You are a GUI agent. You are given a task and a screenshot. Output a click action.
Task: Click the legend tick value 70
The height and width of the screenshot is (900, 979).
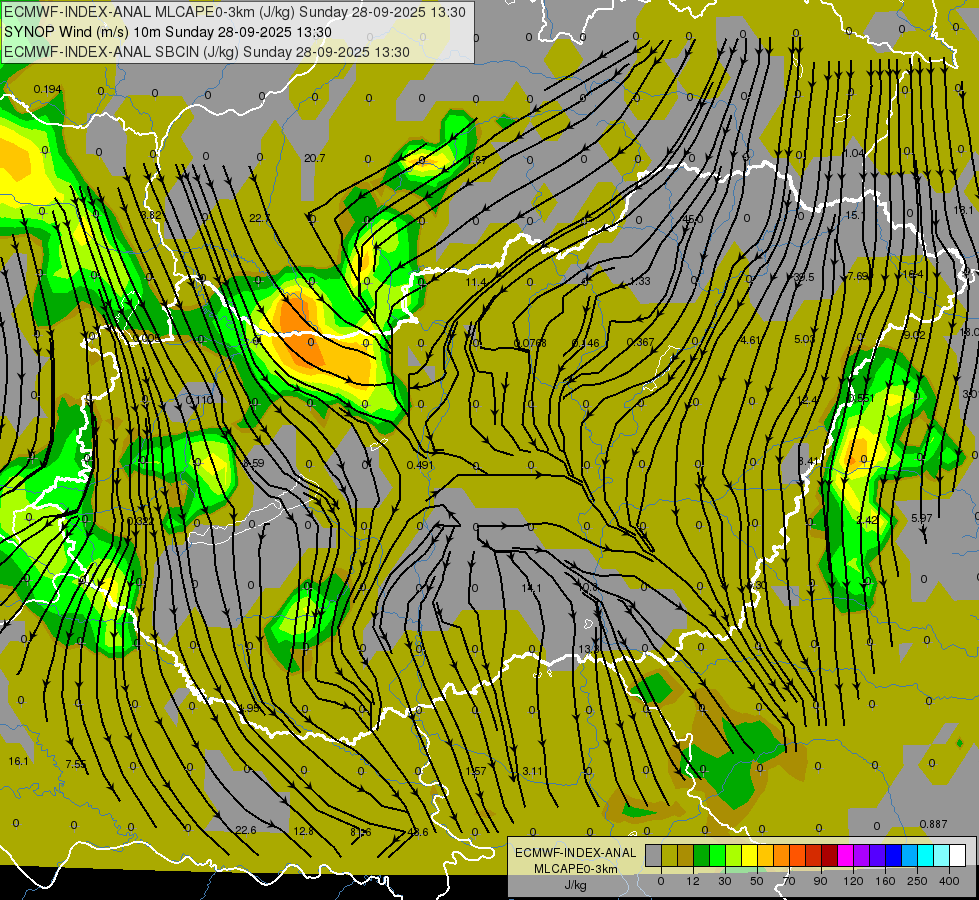coord(788,881)
